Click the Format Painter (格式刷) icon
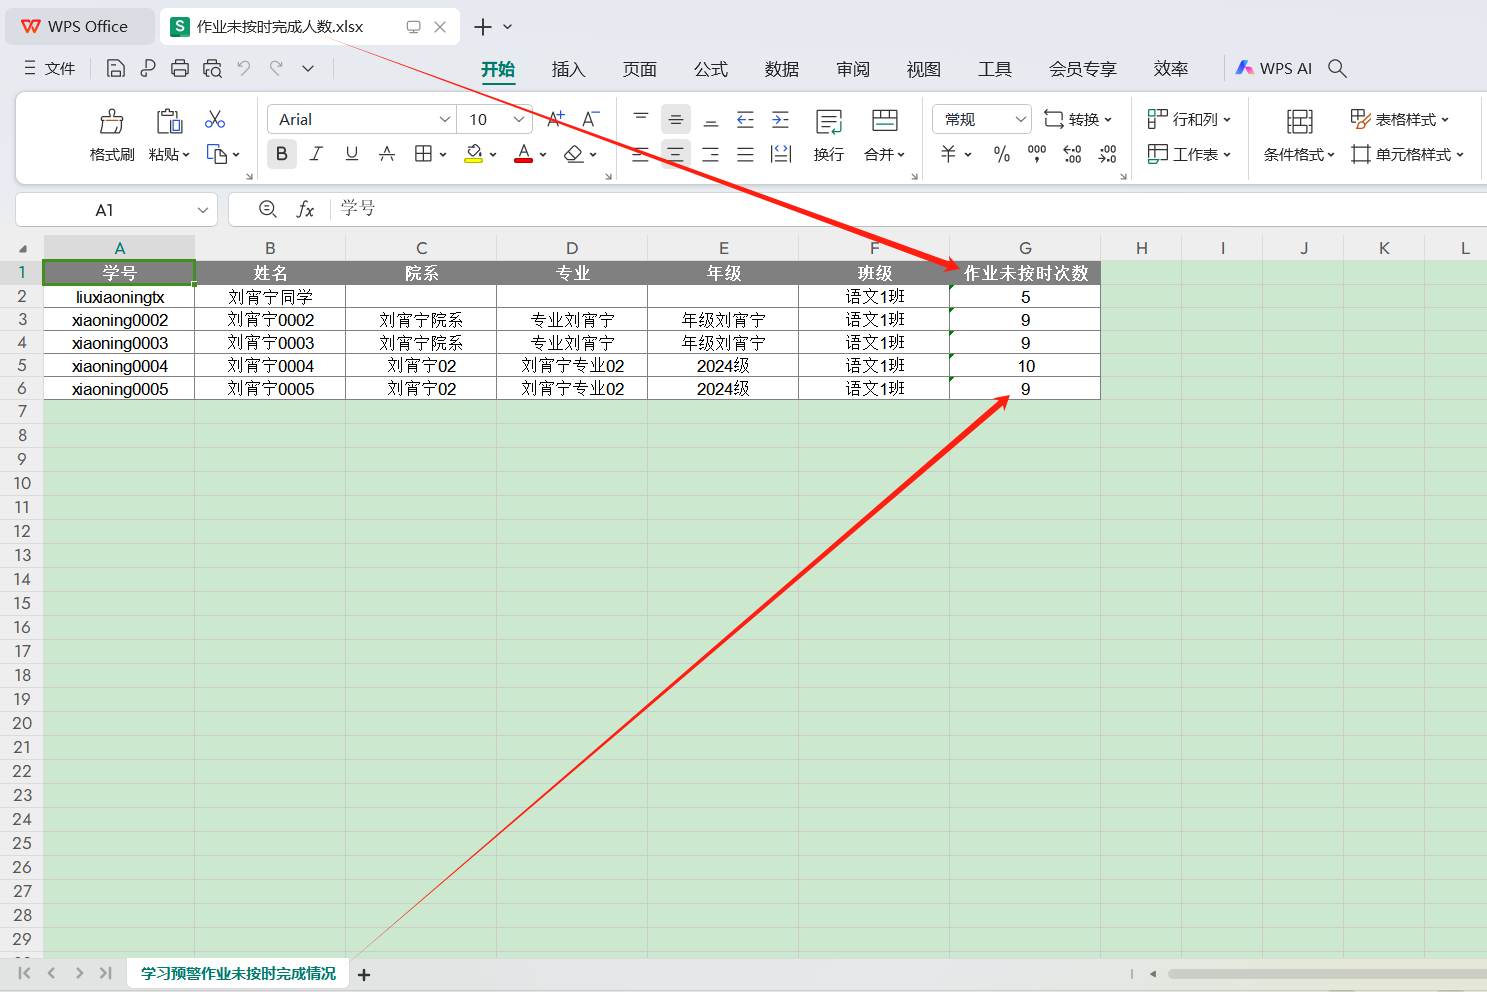Viewport: 1487px width, 992px height. click(111, 122)
